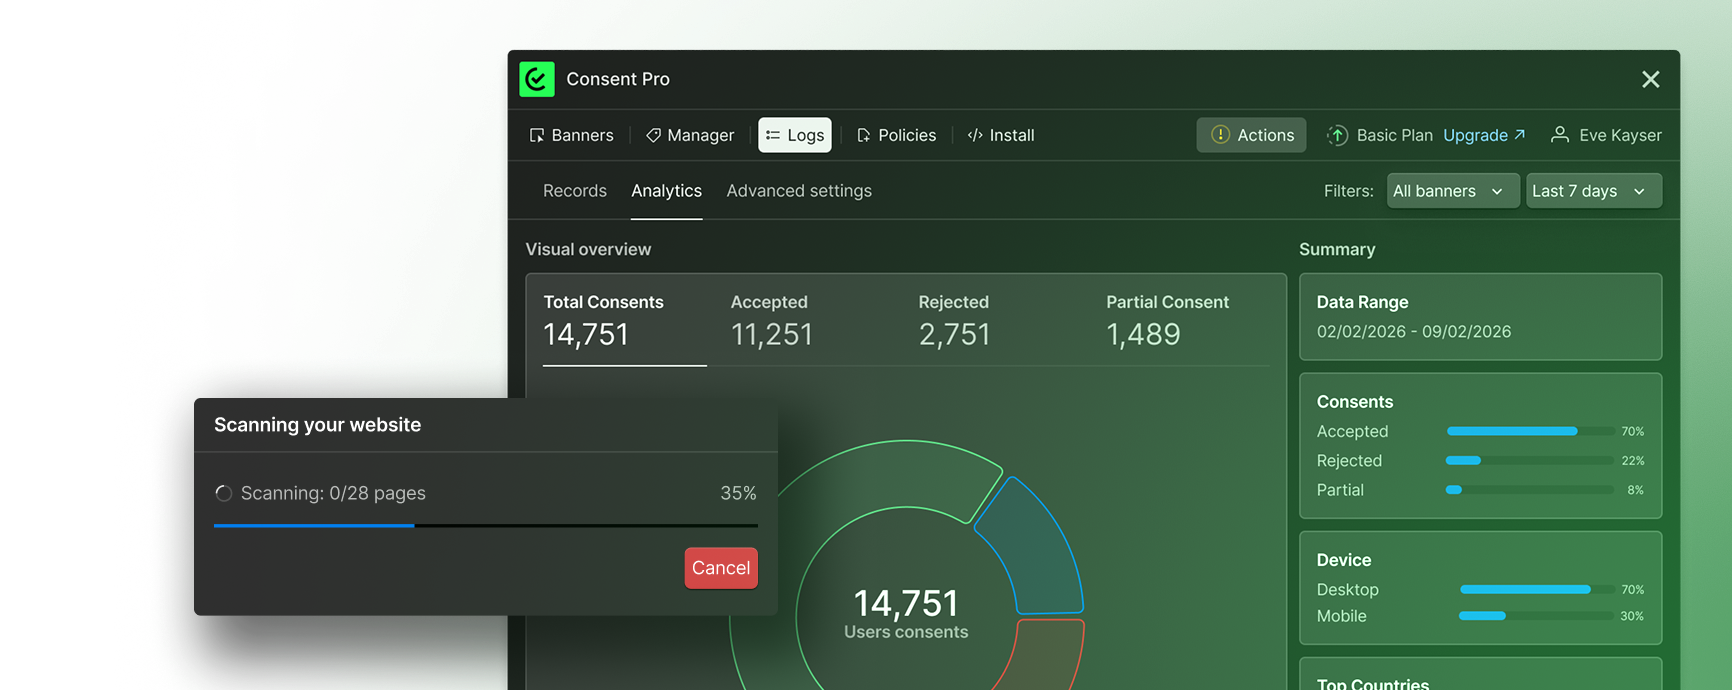The width and height of the screenshot is (1732, 690).
Task: Click the Summary heading
Action: (x=1337, y=249)
